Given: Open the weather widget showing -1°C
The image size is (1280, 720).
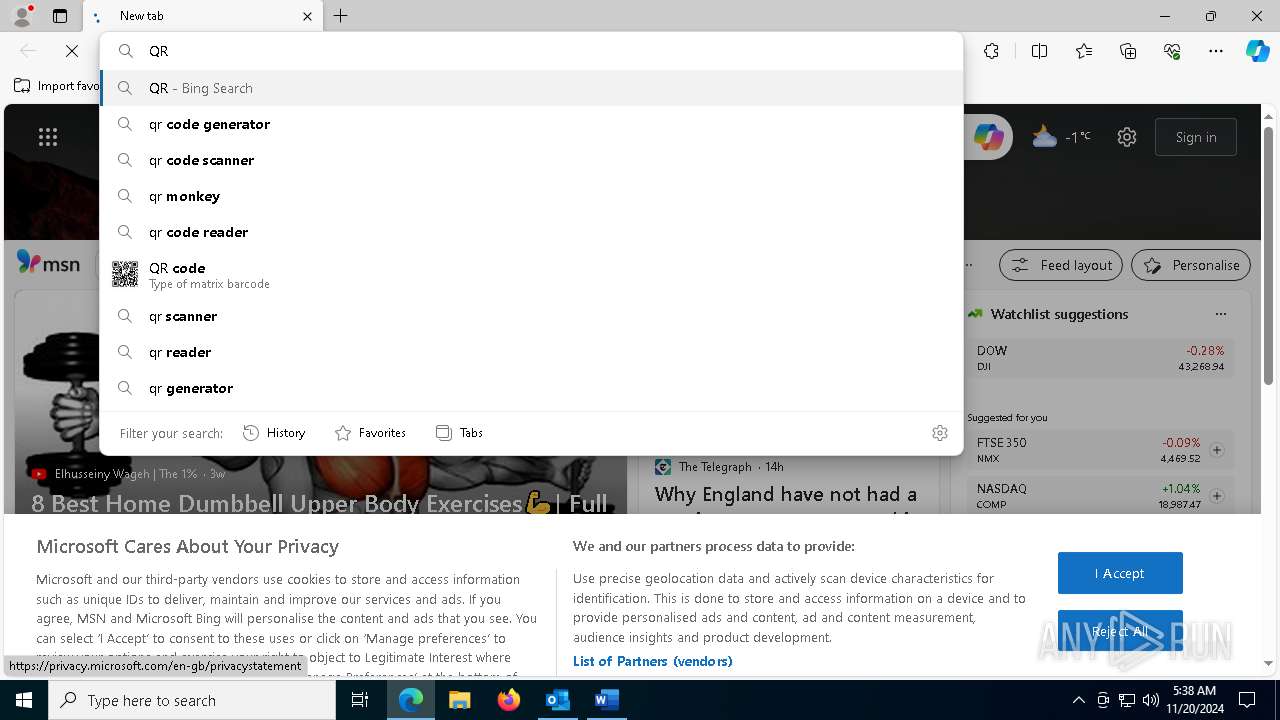Looking at the screenshot, I should coord(1061,137).
